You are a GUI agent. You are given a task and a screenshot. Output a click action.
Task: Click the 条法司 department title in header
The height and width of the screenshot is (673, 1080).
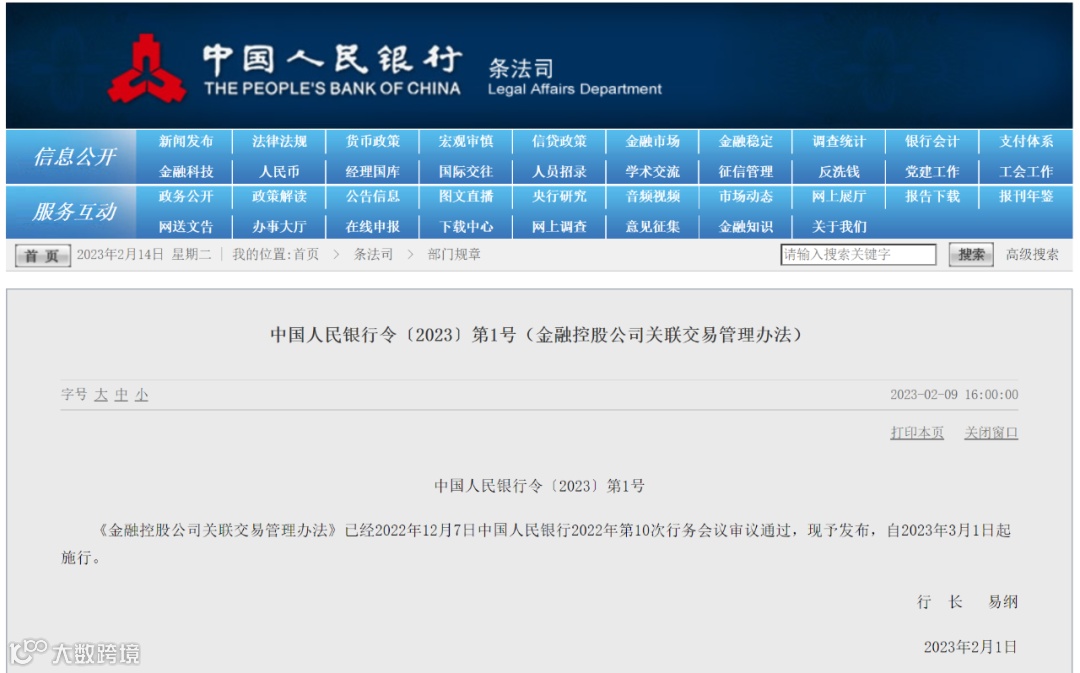pos(521,68)
